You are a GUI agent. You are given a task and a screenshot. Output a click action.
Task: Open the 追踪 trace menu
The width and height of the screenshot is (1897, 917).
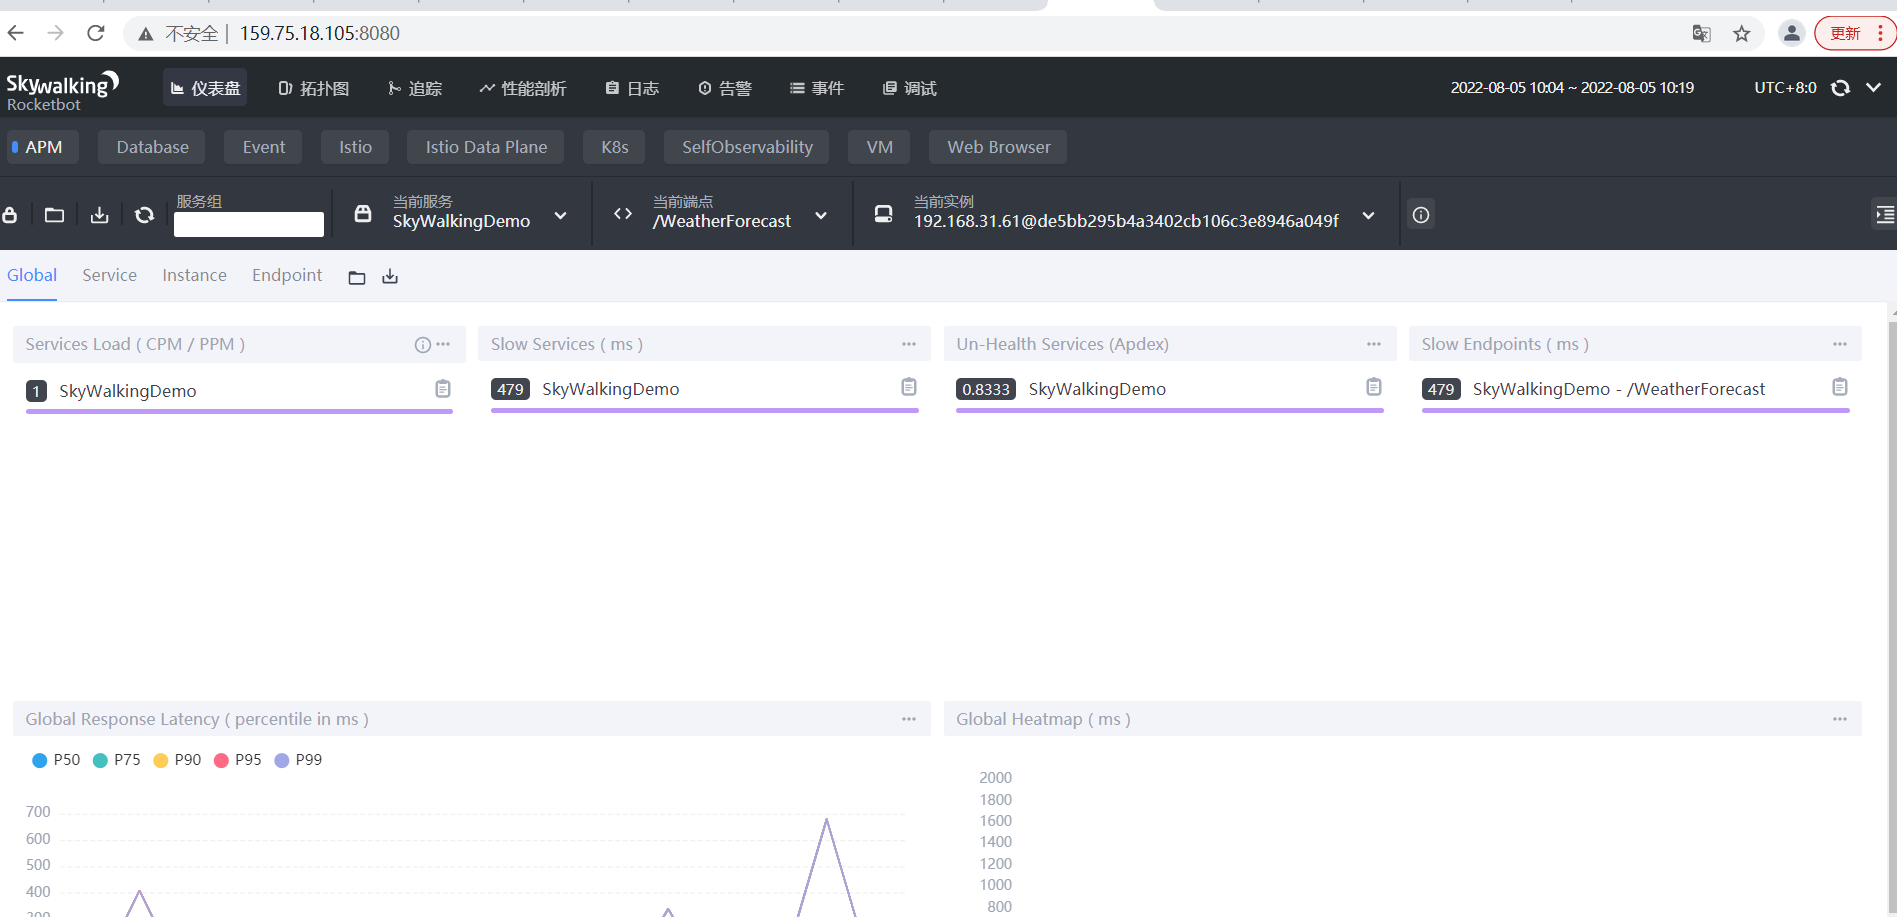(x=415, y=88)
